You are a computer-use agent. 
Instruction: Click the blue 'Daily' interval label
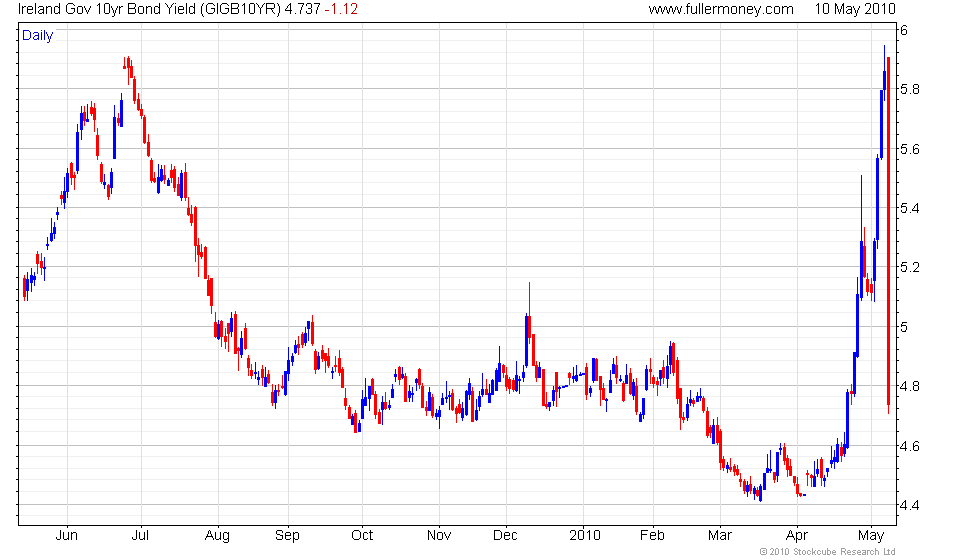(38, 36)
